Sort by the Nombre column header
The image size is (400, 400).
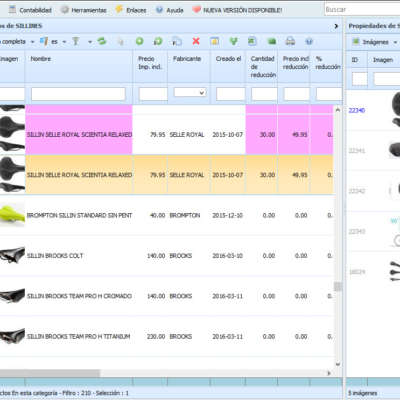point(41,59)
